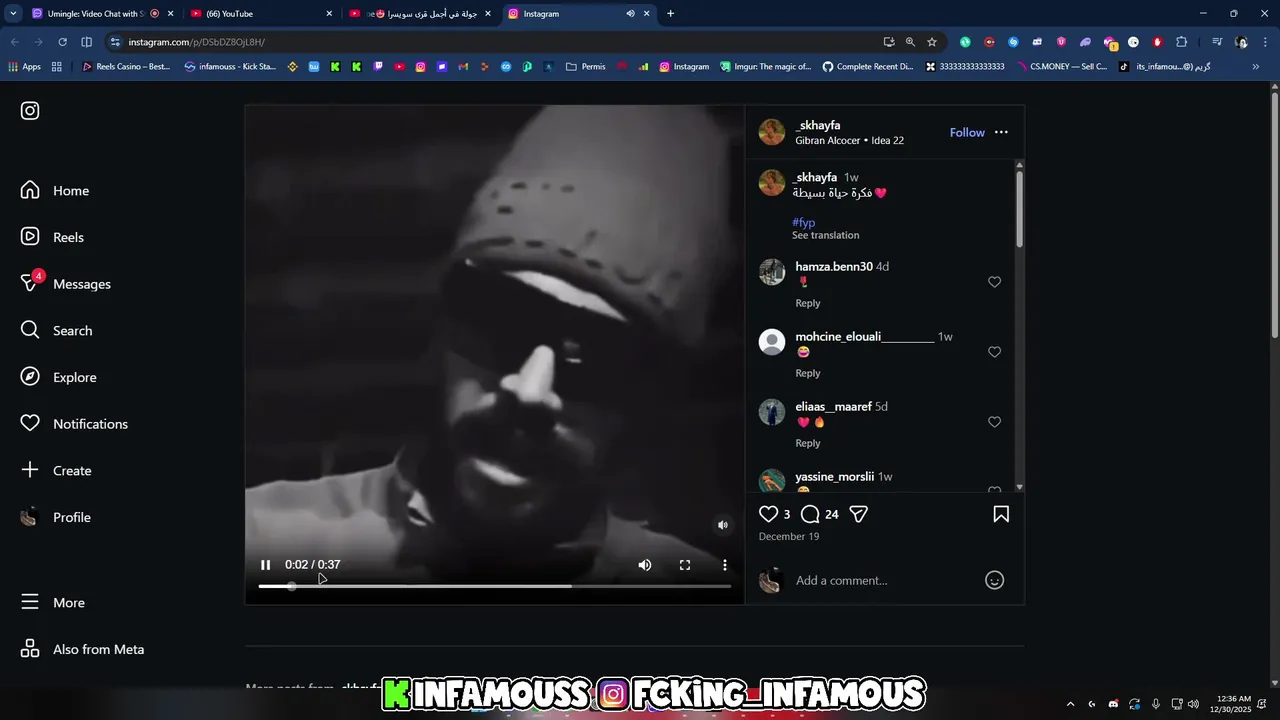Image resolution: width=1280 pixels, height=720 pixels.
Task: Like mohcine_elouali's comment
Action: click(994, 352)
